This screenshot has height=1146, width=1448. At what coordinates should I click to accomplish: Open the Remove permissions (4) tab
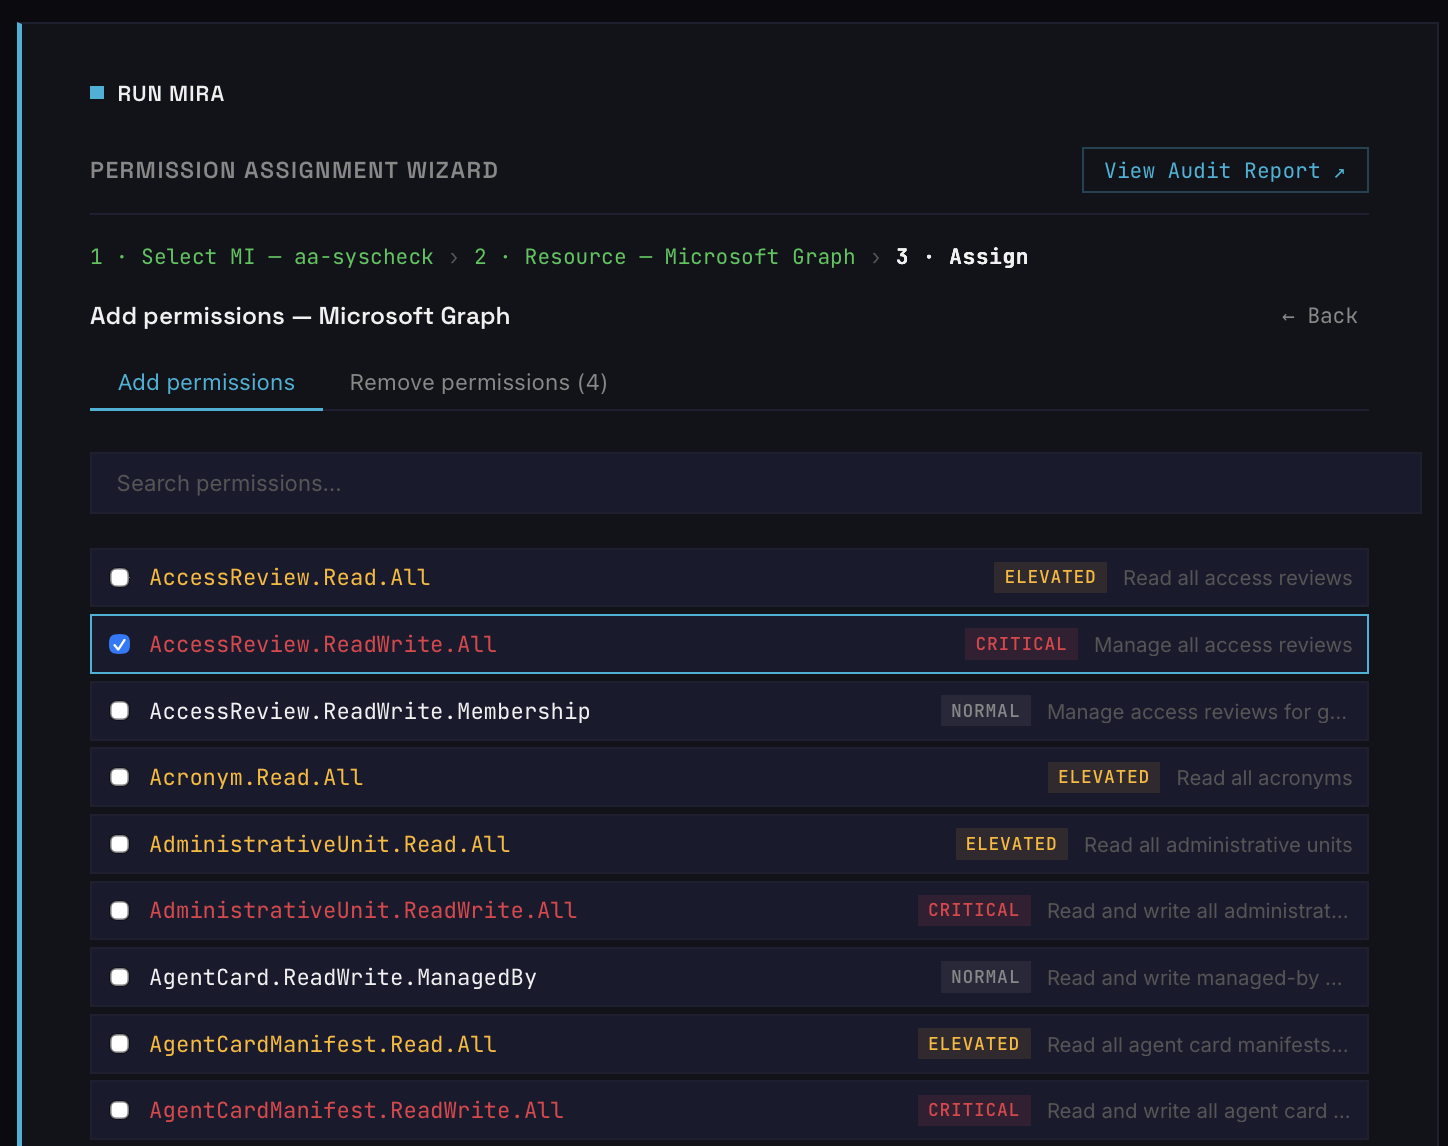click(x=478, y=383)
